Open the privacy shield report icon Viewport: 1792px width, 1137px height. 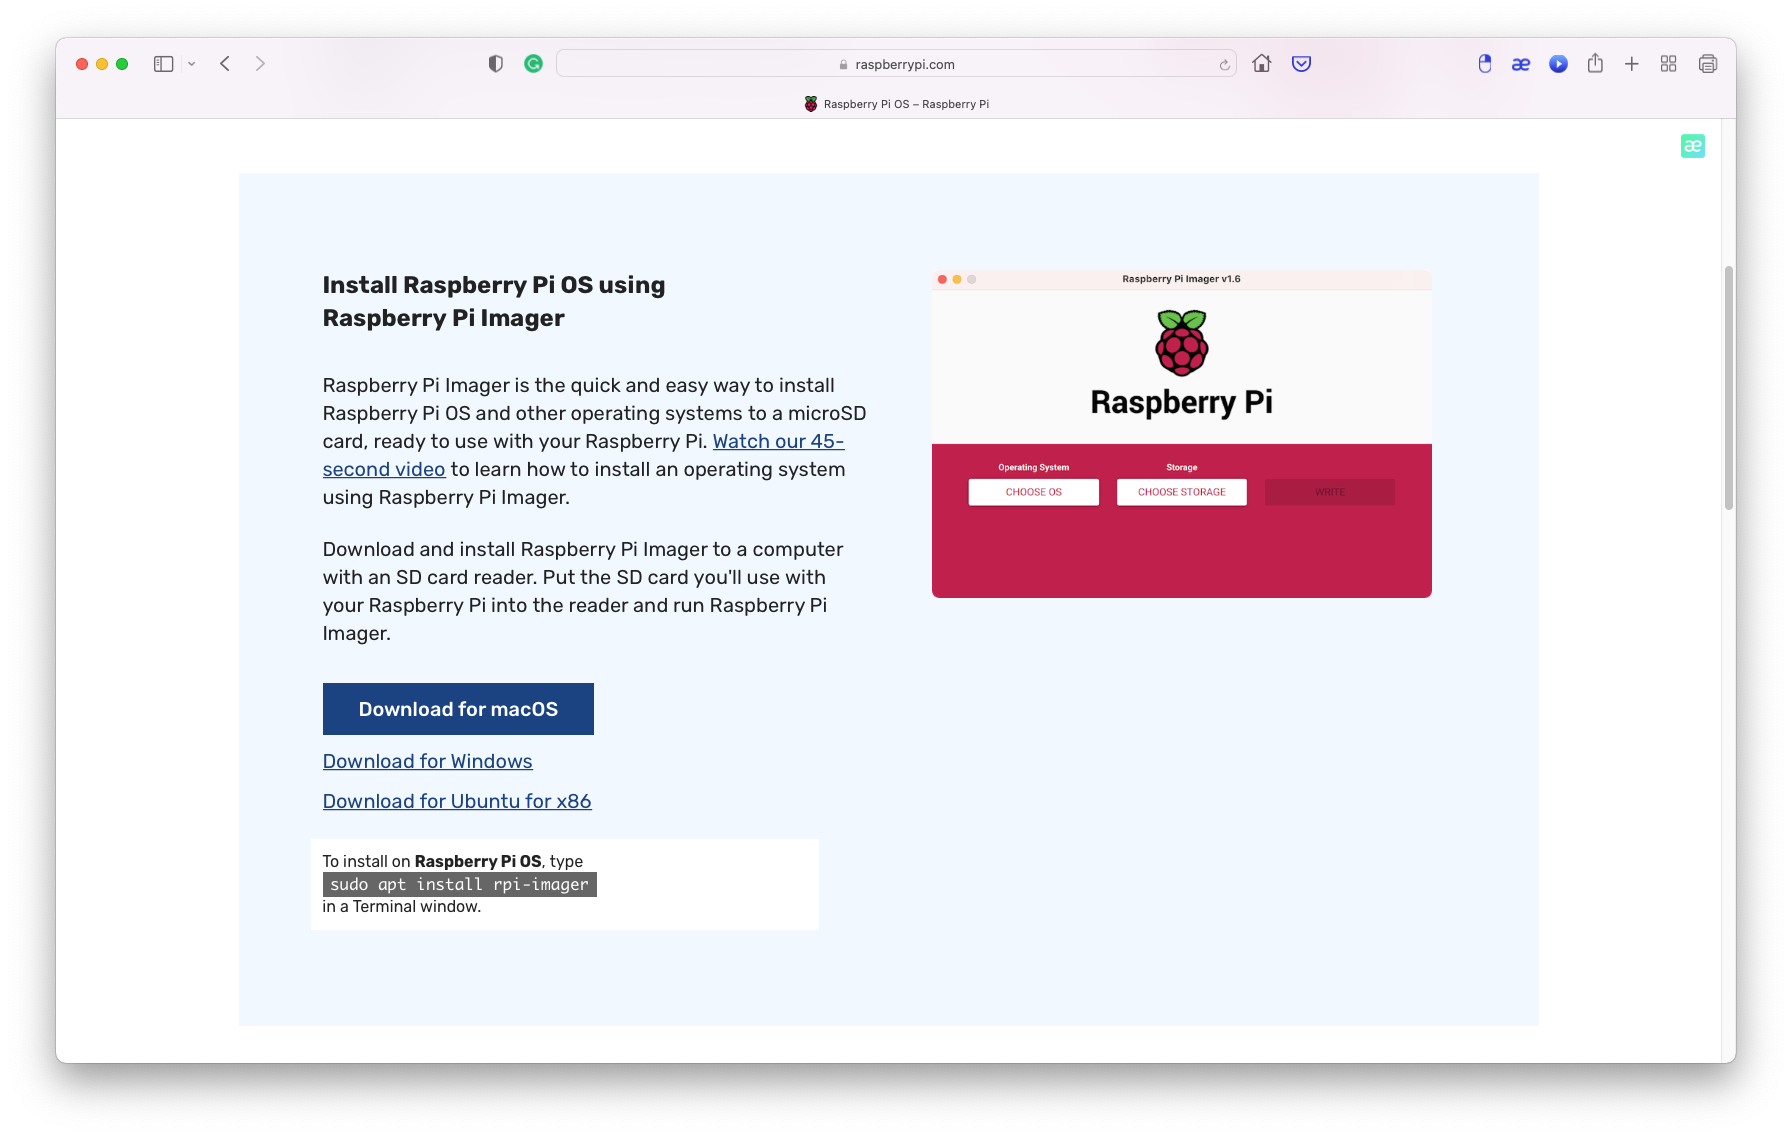coord(495,64)
